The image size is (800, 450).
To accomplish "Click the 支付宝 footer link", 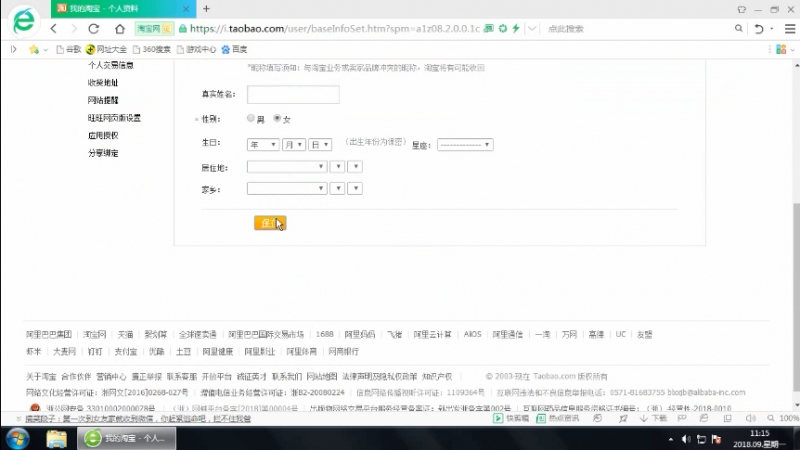I will coord(126,352).
